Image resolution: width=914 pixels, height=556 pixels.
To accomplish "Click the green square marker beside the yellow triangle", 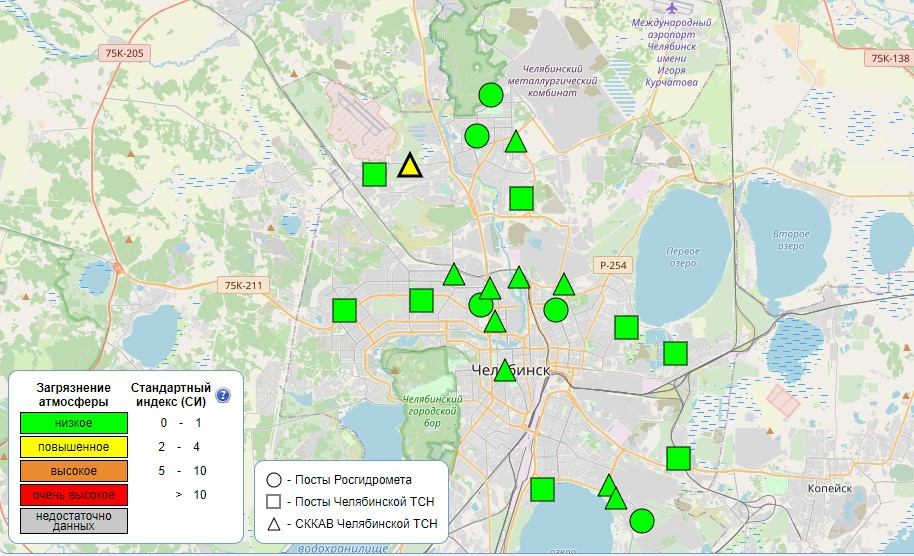I will pyautogui.click(x=374, y=174).
